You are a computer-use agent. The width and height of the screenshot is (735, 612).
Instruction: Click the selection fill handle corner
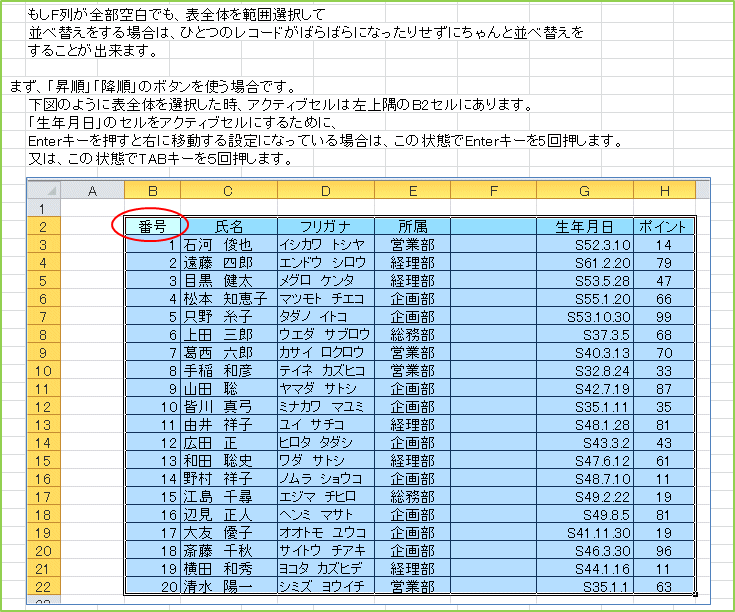(x=695, y=594)
